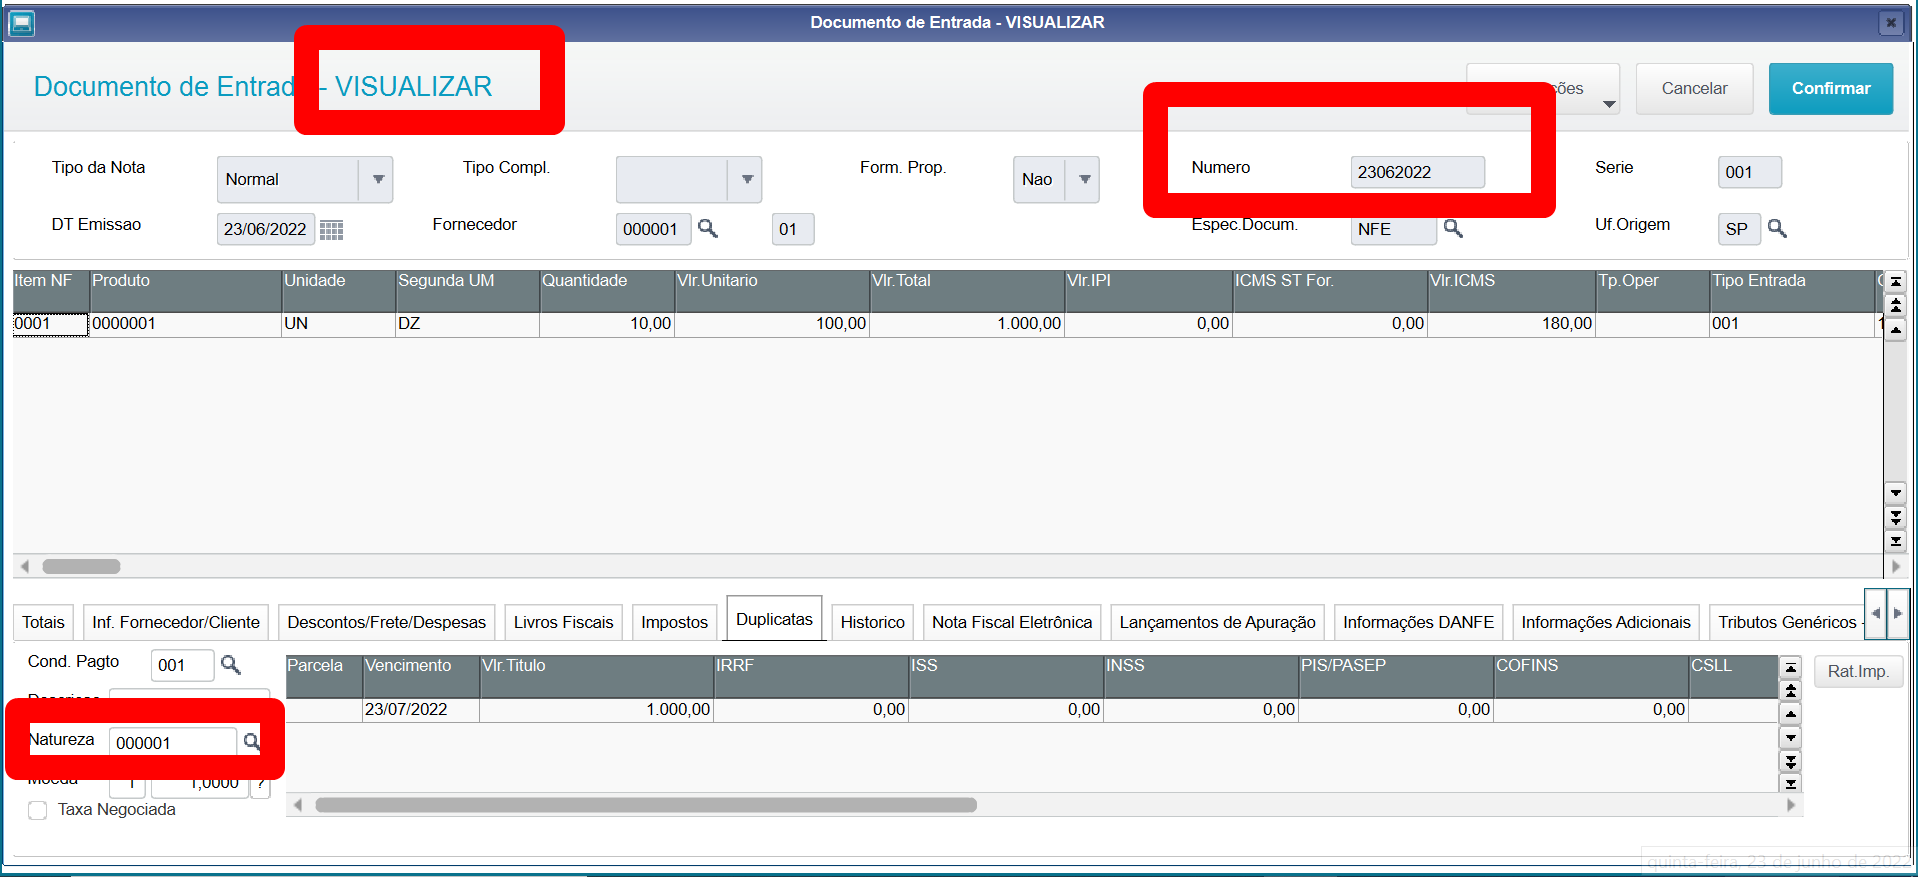Click Duplicatas grid horizontal scroll right arrow
This screenshot has width=1918, height=877.
[1791, 805]
